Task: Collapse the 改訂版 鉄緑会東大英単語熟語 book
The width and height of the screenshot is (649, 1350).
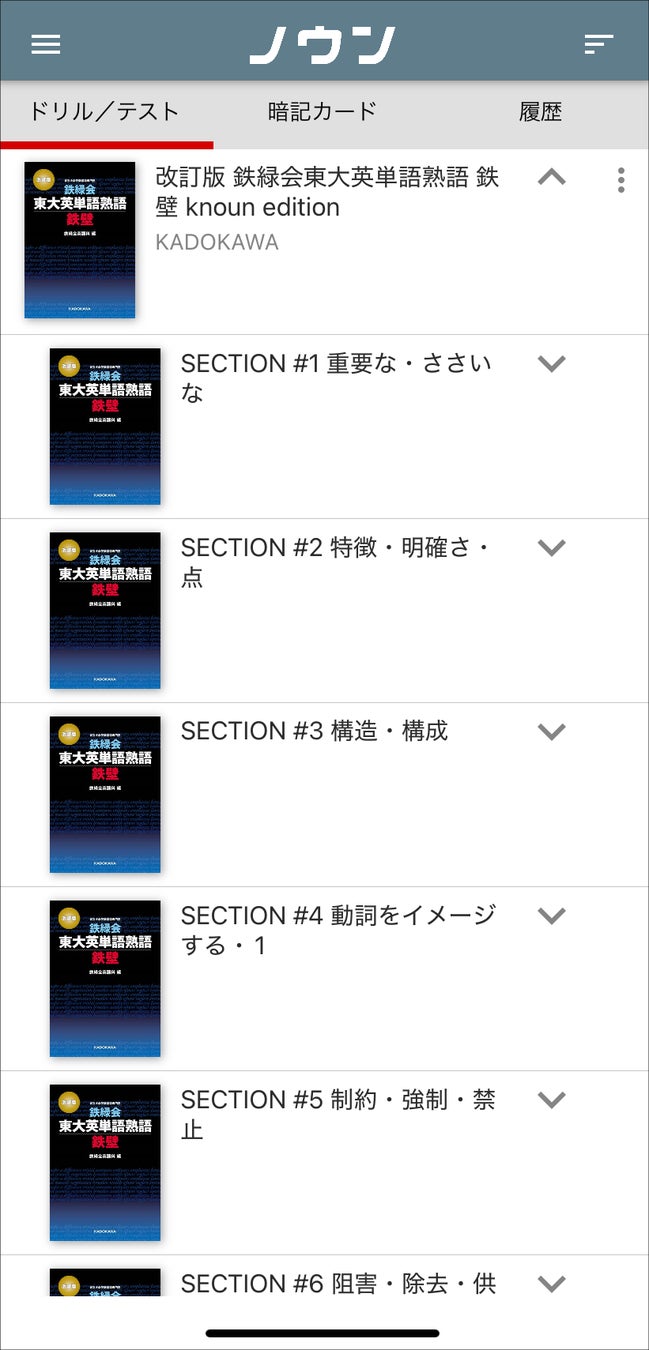Action: tap(552, 178)
